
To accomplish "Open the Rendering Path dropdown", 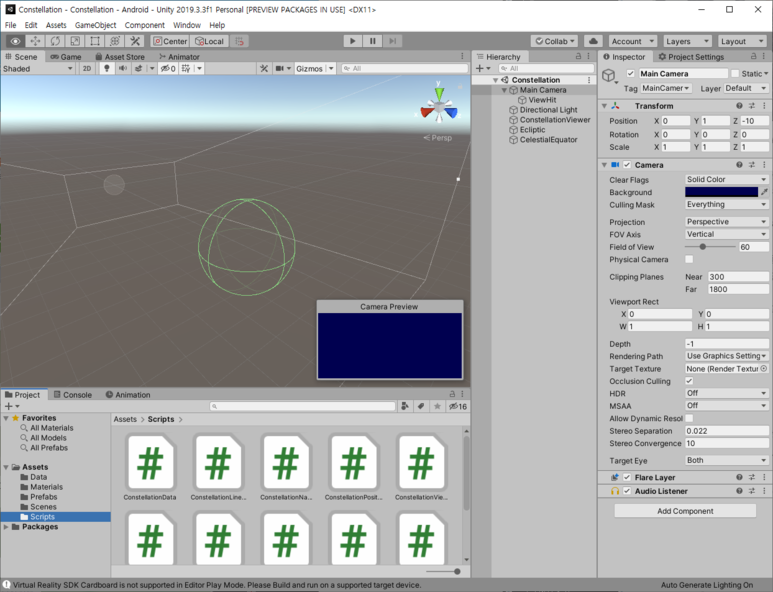I will [x=727, y=356].
